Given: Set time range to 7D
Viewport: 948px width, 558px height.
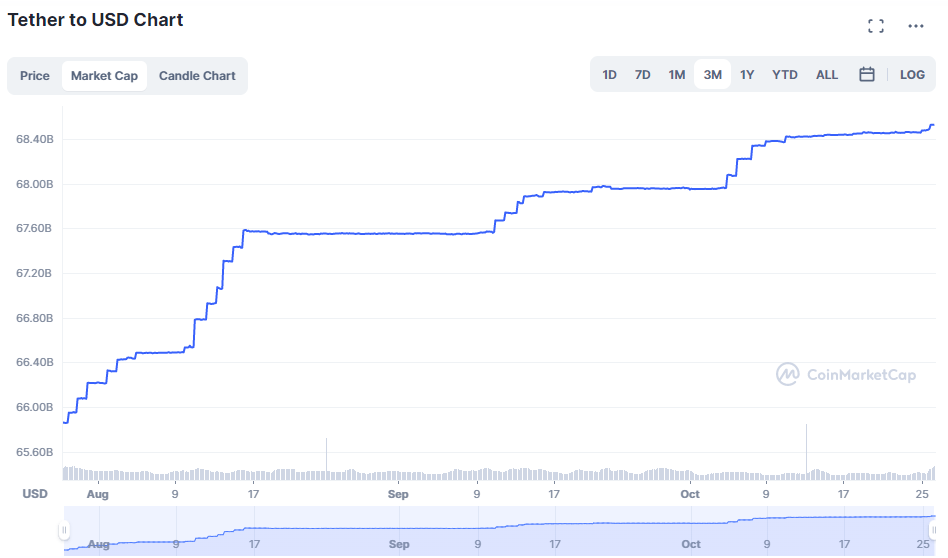Looking at the screenshot, I should click(x=643, y=75).
